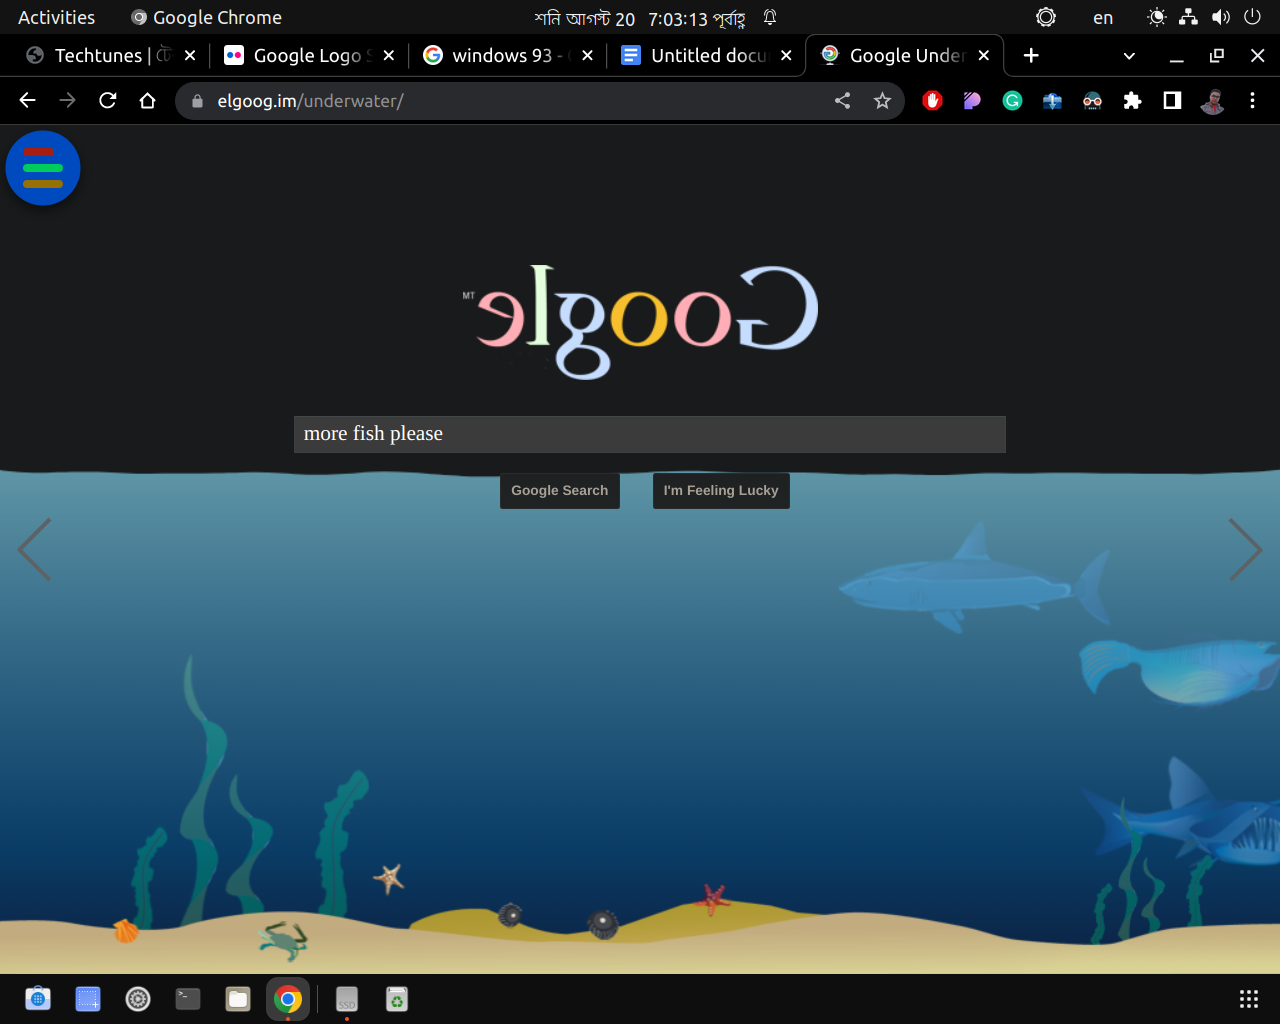Open the screenshot tool in the dock

click(x=88, y=998)
